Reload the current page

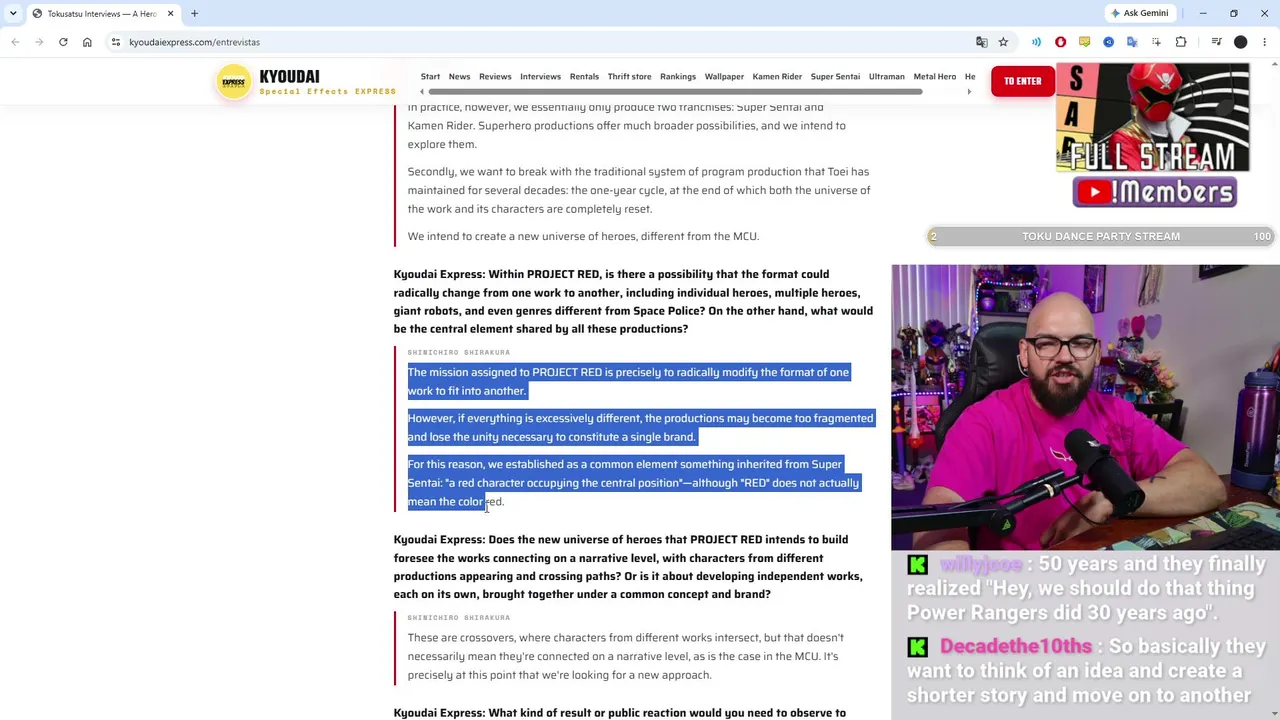tap(63, 42)
